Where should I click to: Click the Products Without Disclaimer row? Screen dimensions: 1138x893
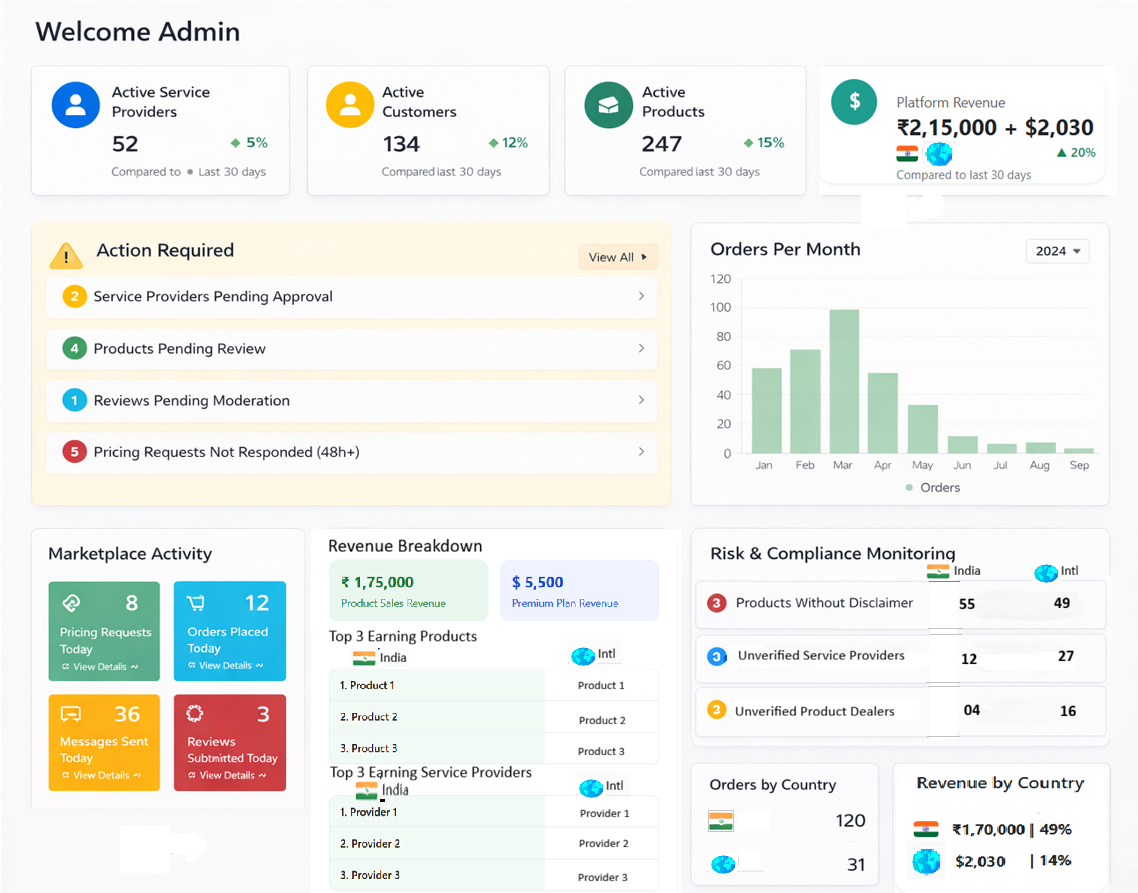coord(824,603)
